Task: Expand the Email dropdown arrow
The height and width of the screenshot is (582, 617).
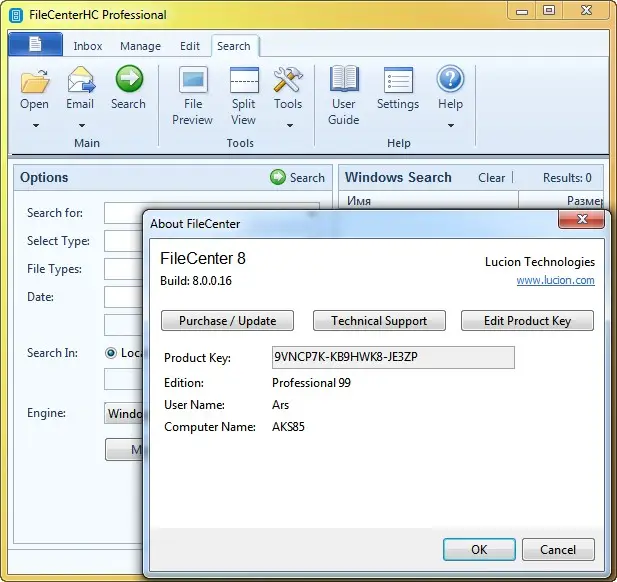Action: [x=82, y=126]
